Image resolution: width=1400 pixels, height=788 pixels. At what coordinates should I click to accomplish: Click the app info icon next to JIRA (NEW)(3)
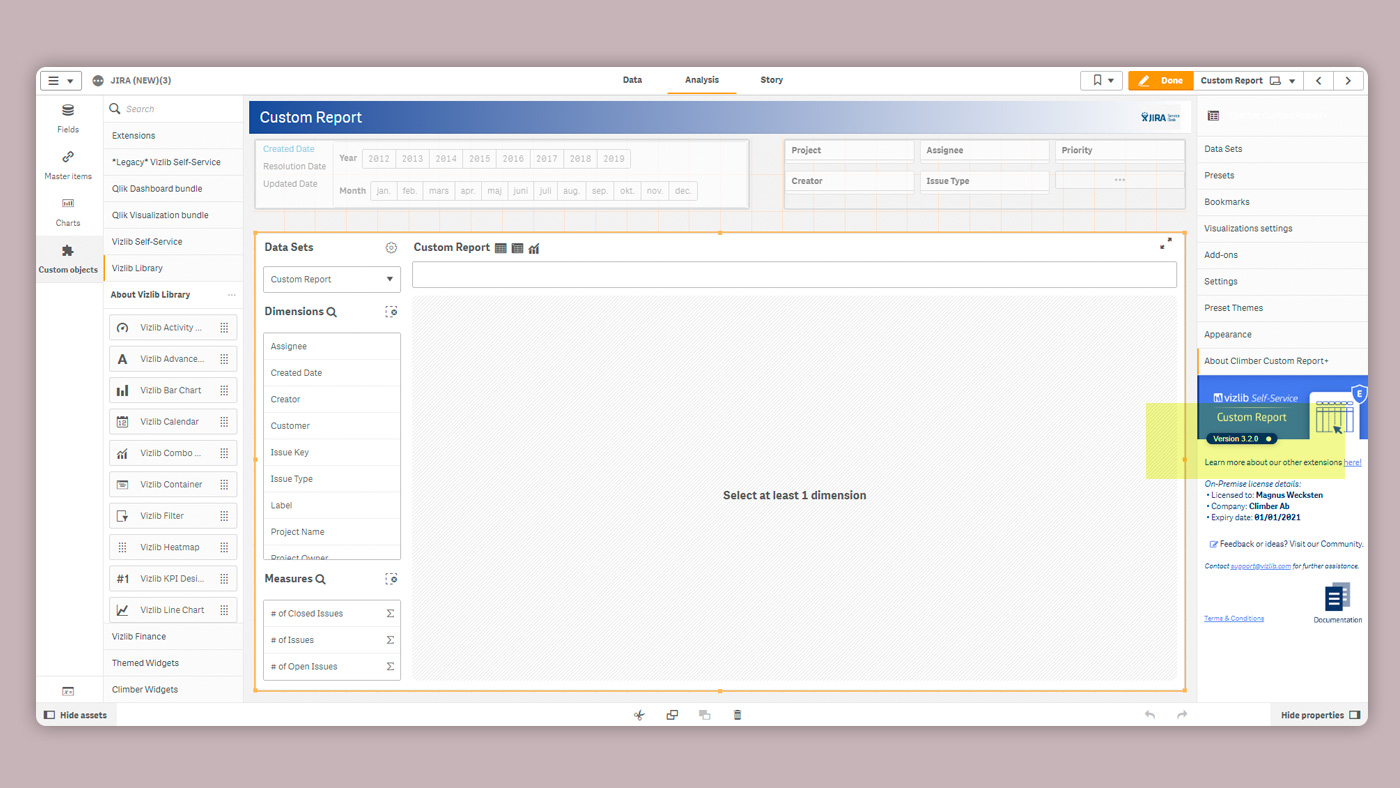coord(98,81)
